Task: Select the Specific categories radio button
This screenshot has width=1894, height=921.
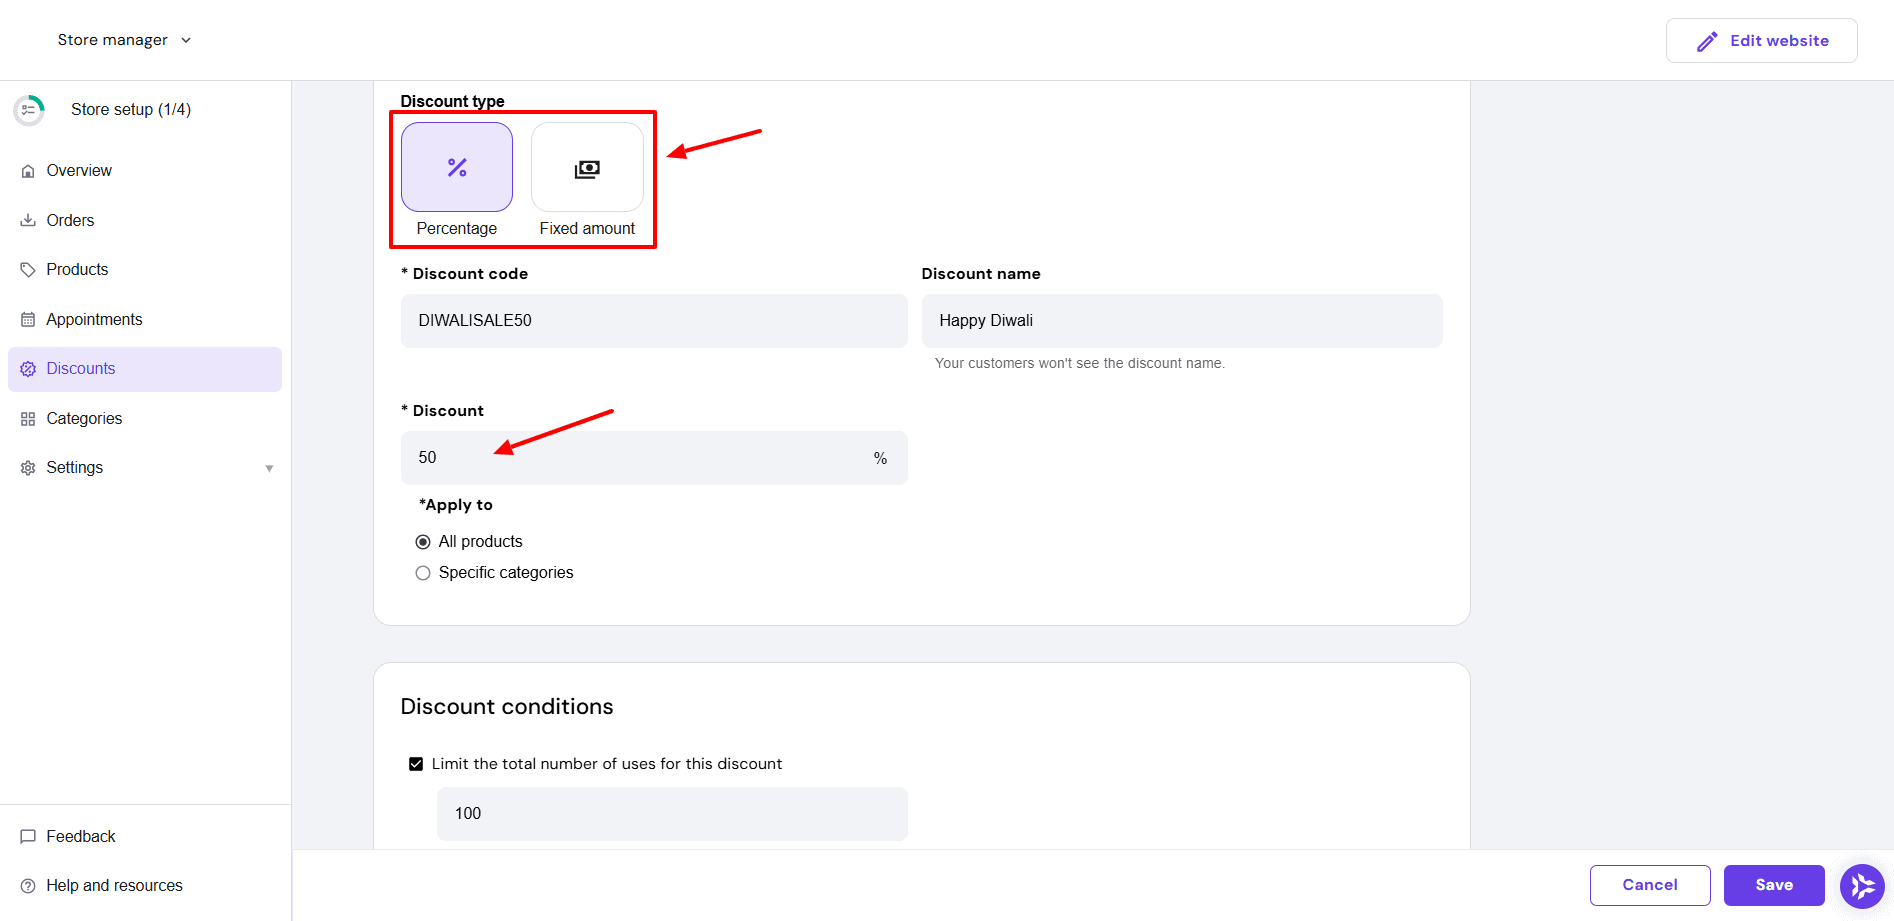Action: click(423, 573)
